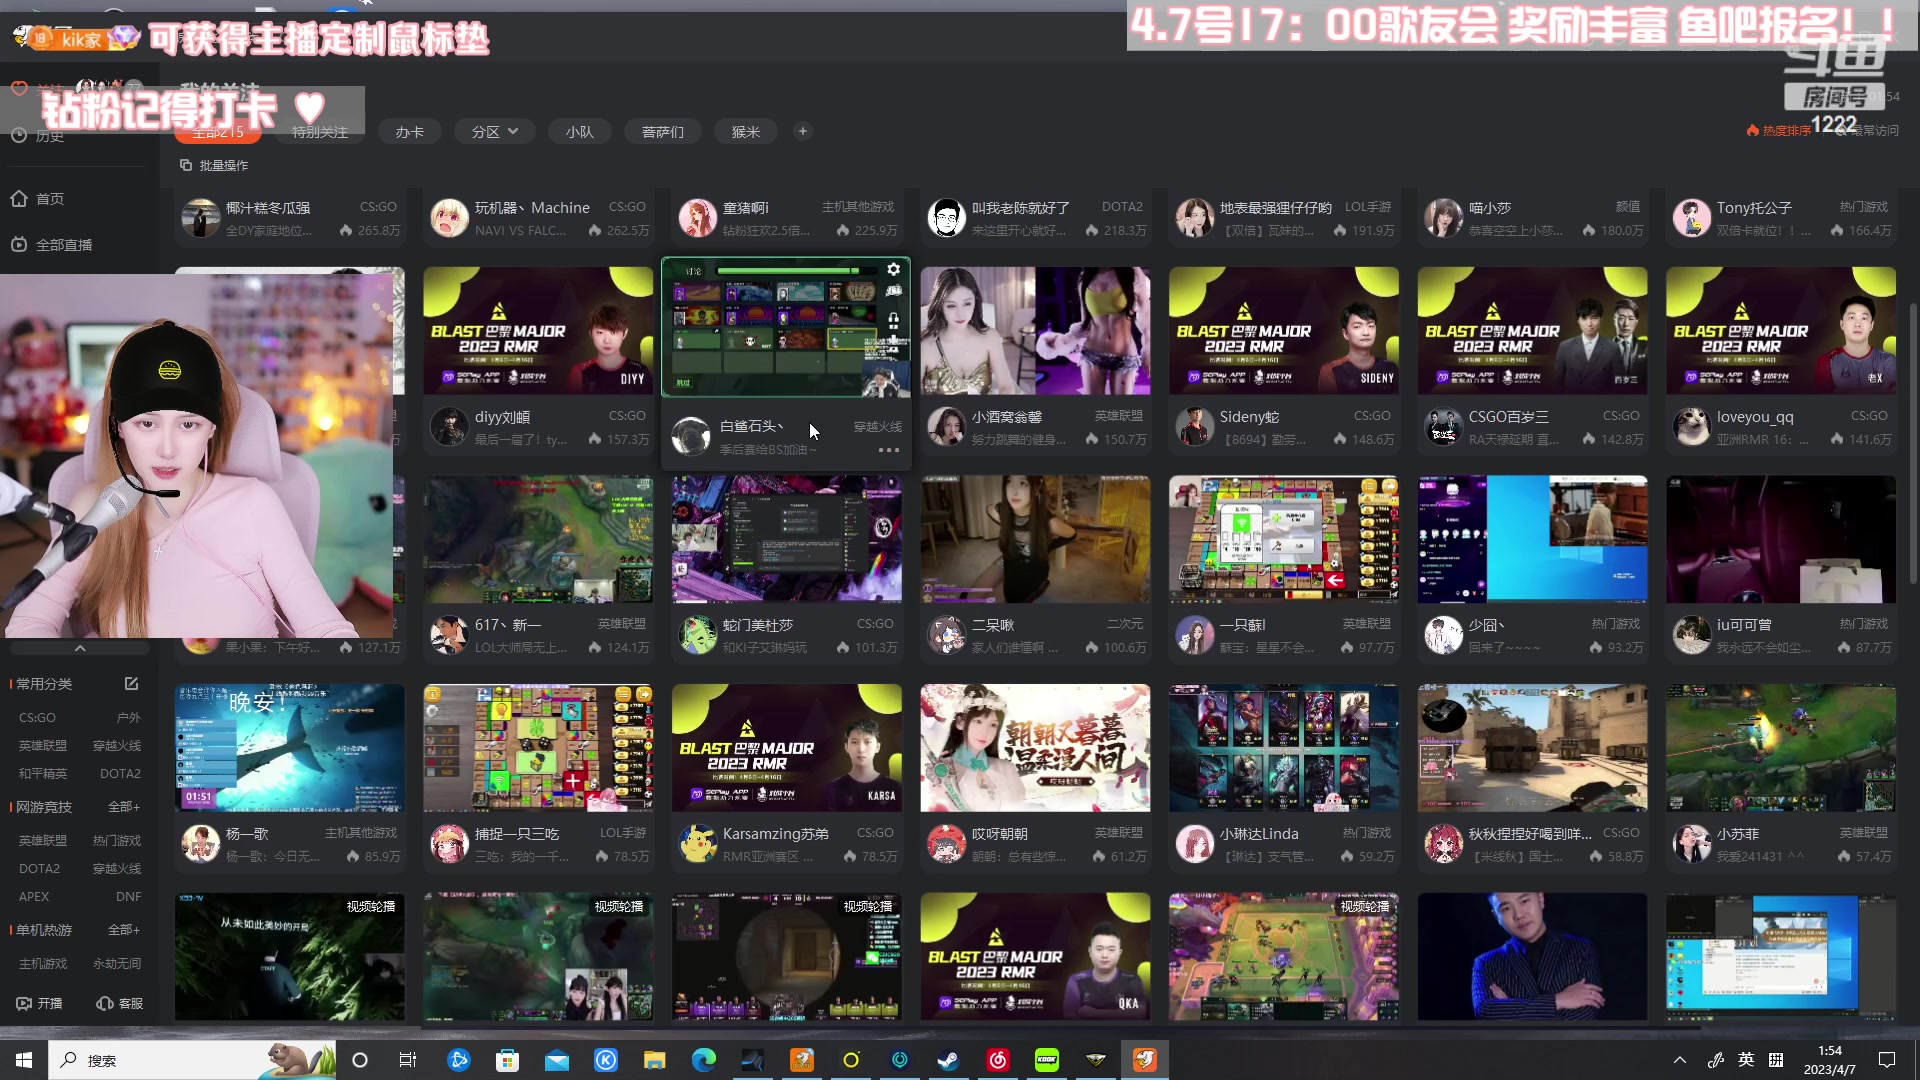Open clock showing 1:54 2023/4/7
Viewport: 1920px width, 1080px height.
(x=1830, y=1060)
